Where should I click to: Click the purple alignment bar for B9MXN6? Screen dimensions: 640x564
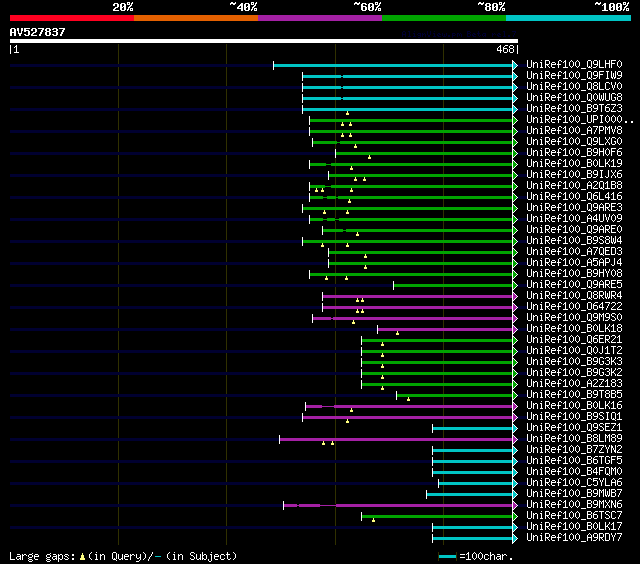(398, 506)
